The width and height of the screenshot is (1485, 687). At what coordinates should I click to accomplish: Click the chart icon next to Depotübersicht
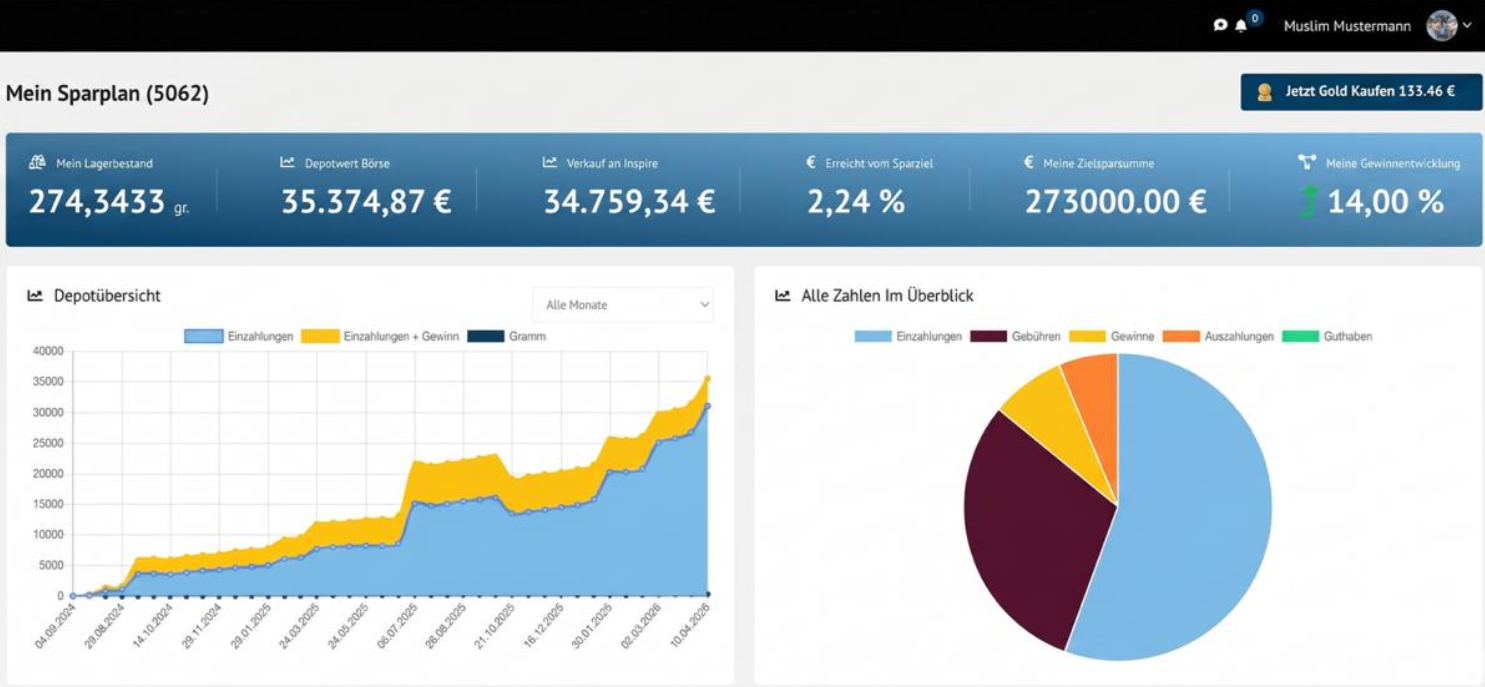click(x=36, y=296)
